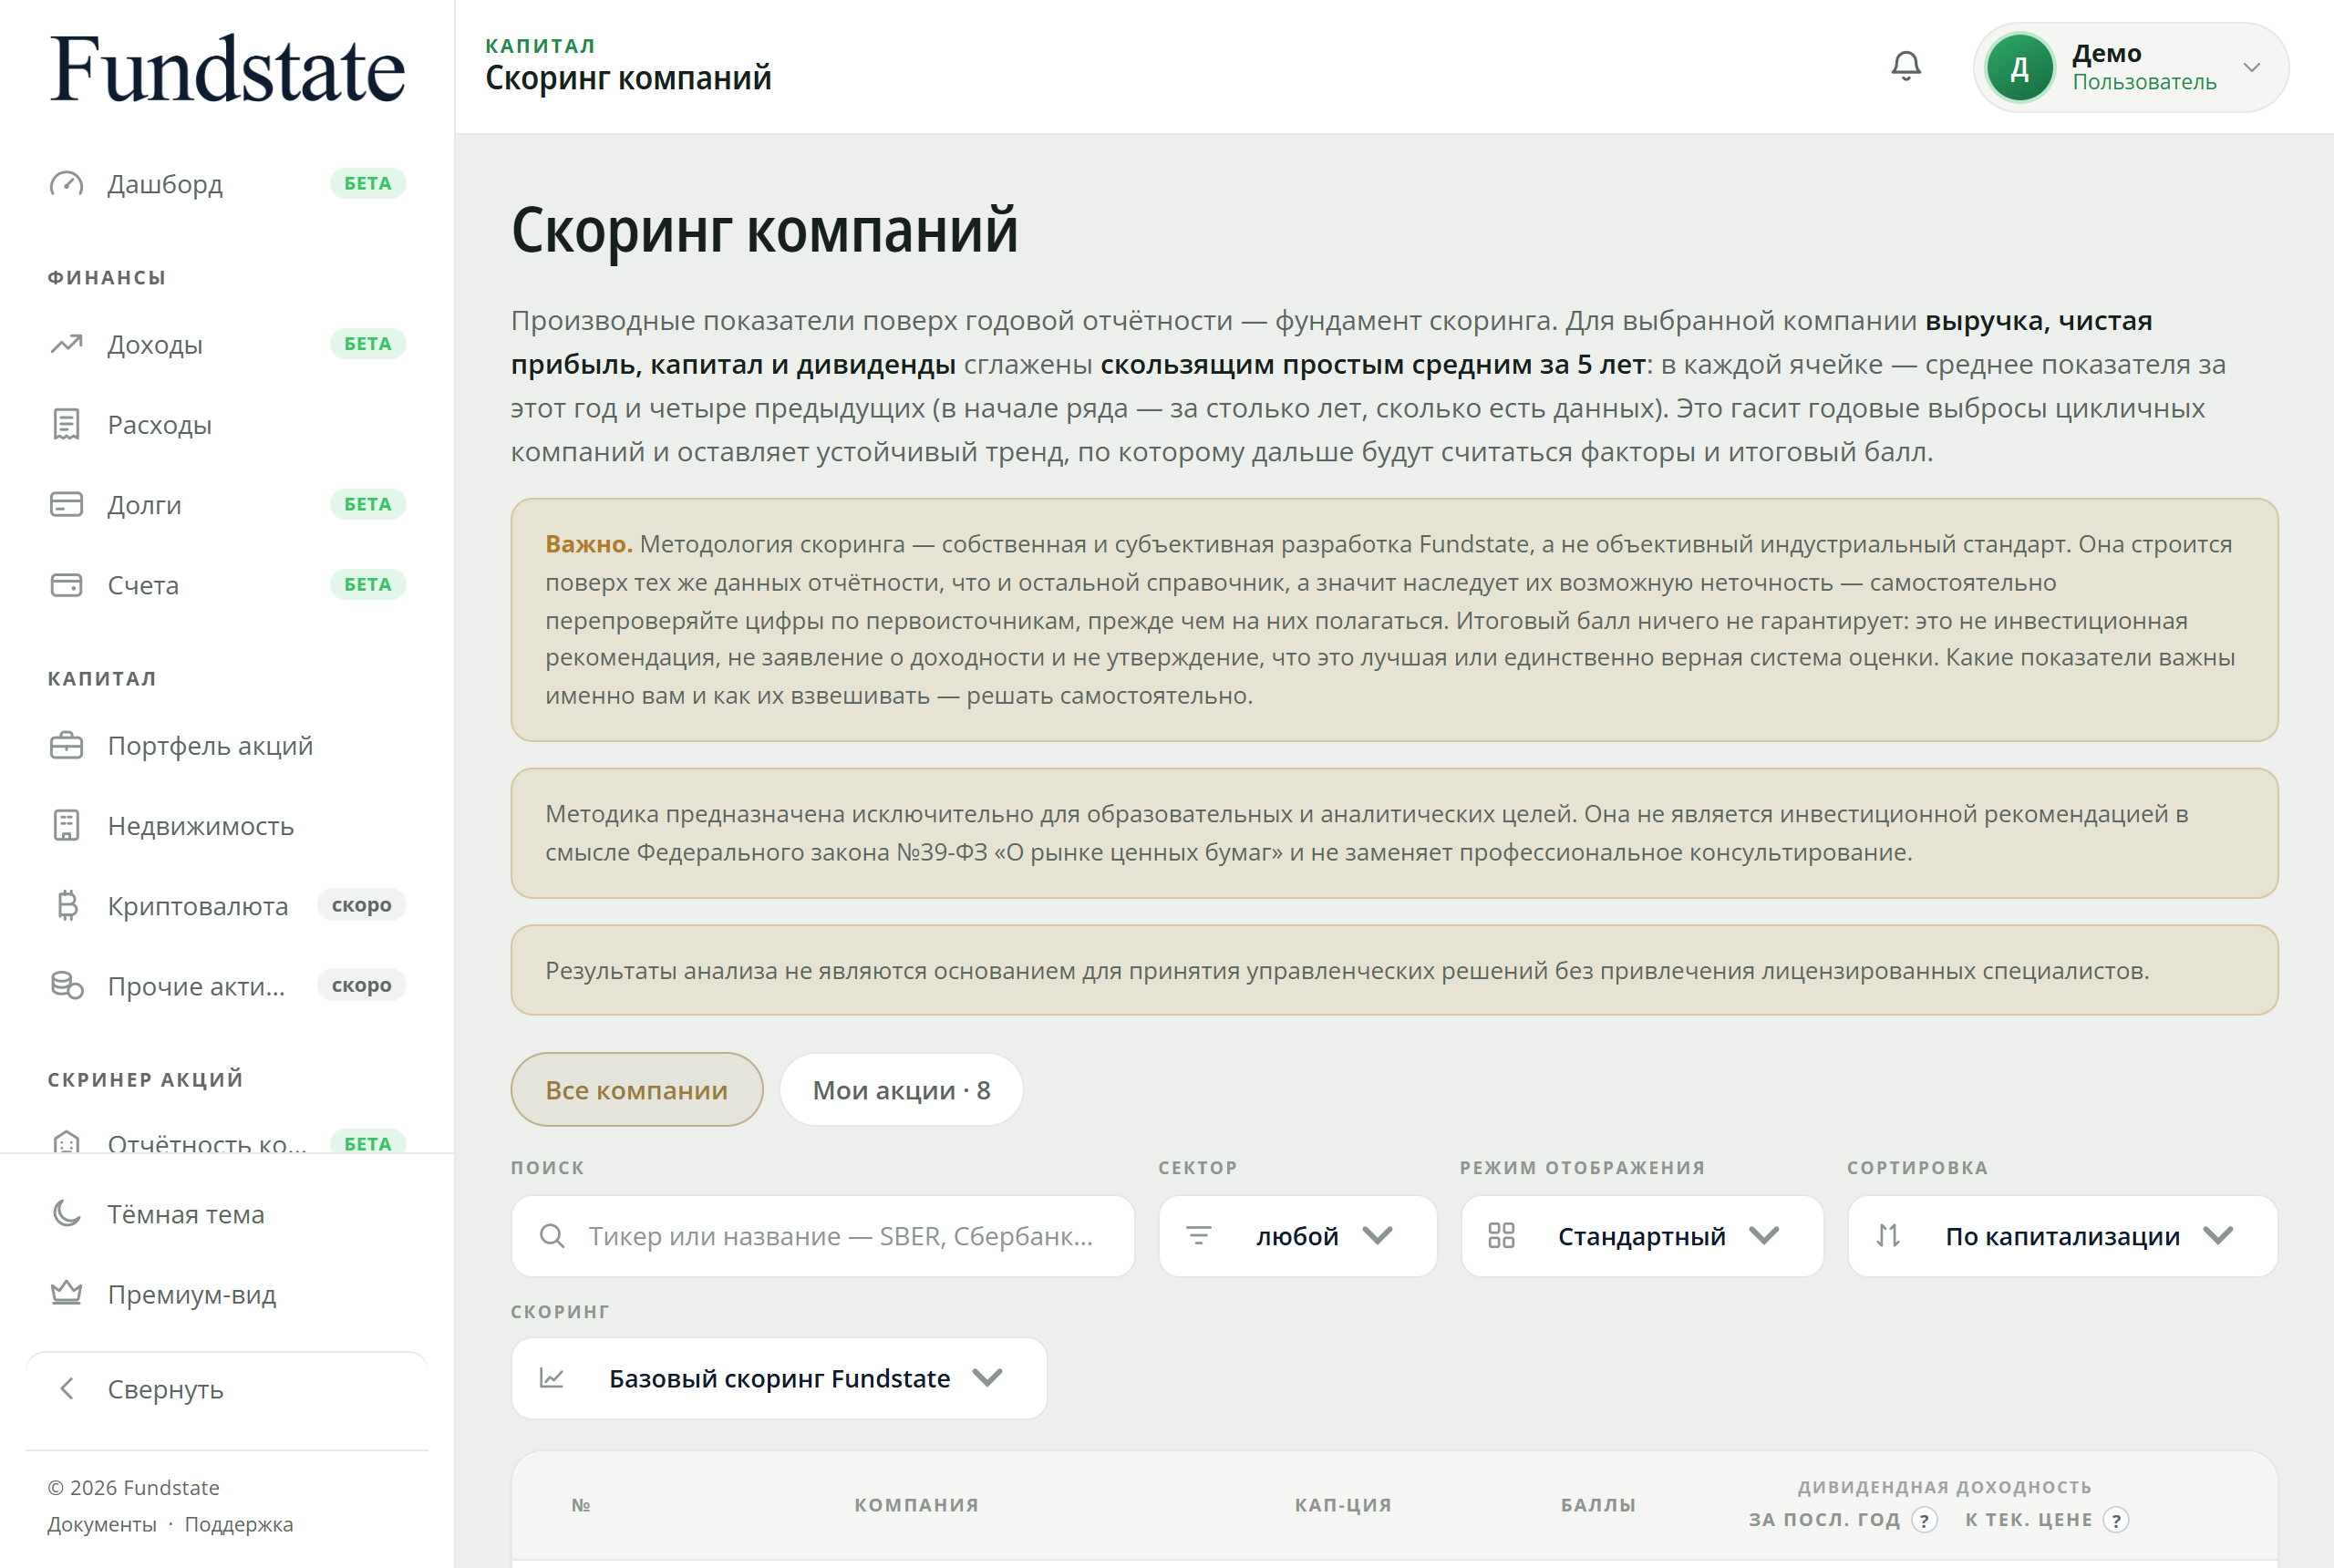Click the grid icon in Режим отображения
The image size is (2334, 1568).
(1501, 1236)
